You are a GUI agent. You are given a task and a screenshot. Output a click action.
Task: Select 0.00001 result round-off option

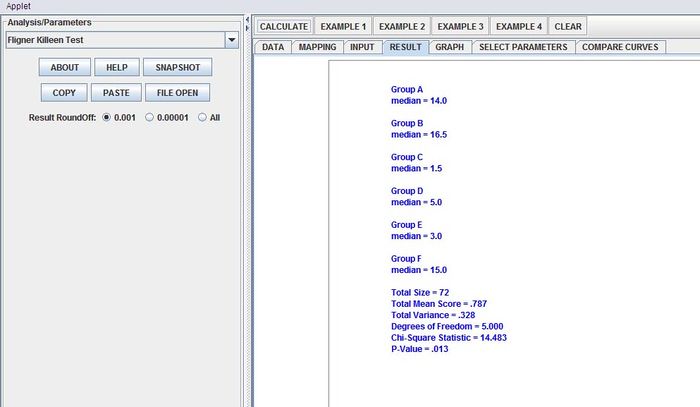151,117
